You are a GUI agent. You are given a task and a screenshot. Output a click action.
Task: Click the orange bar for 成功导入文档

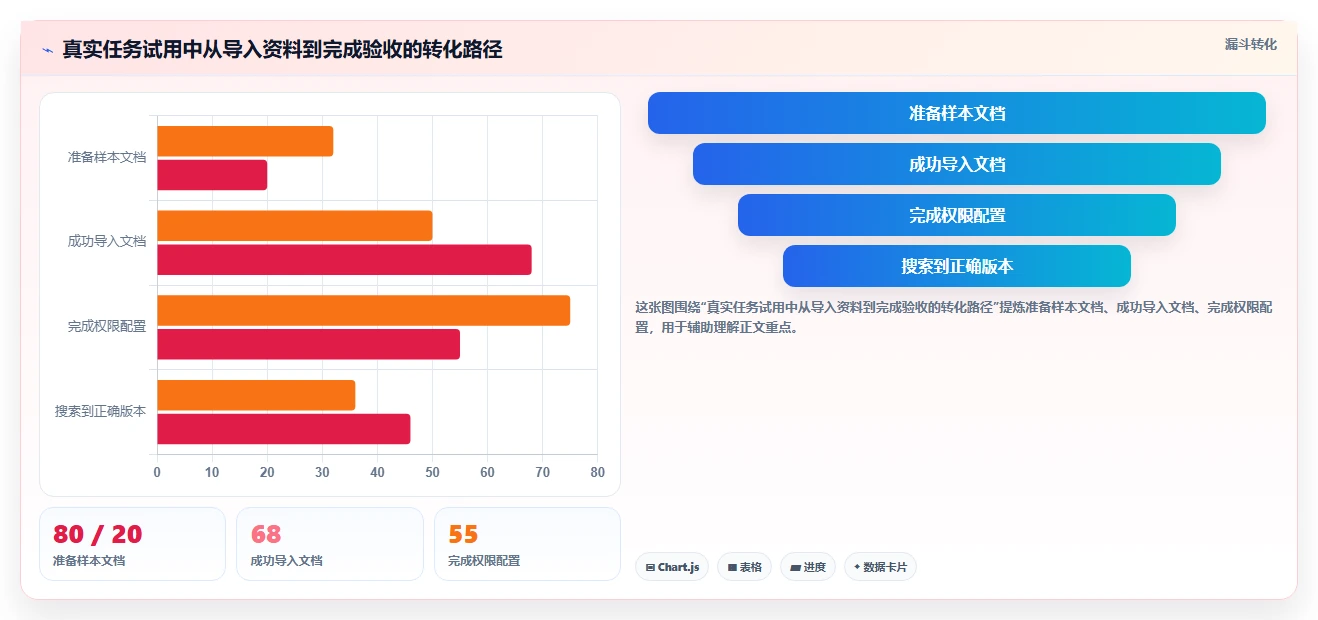point(294,226)
